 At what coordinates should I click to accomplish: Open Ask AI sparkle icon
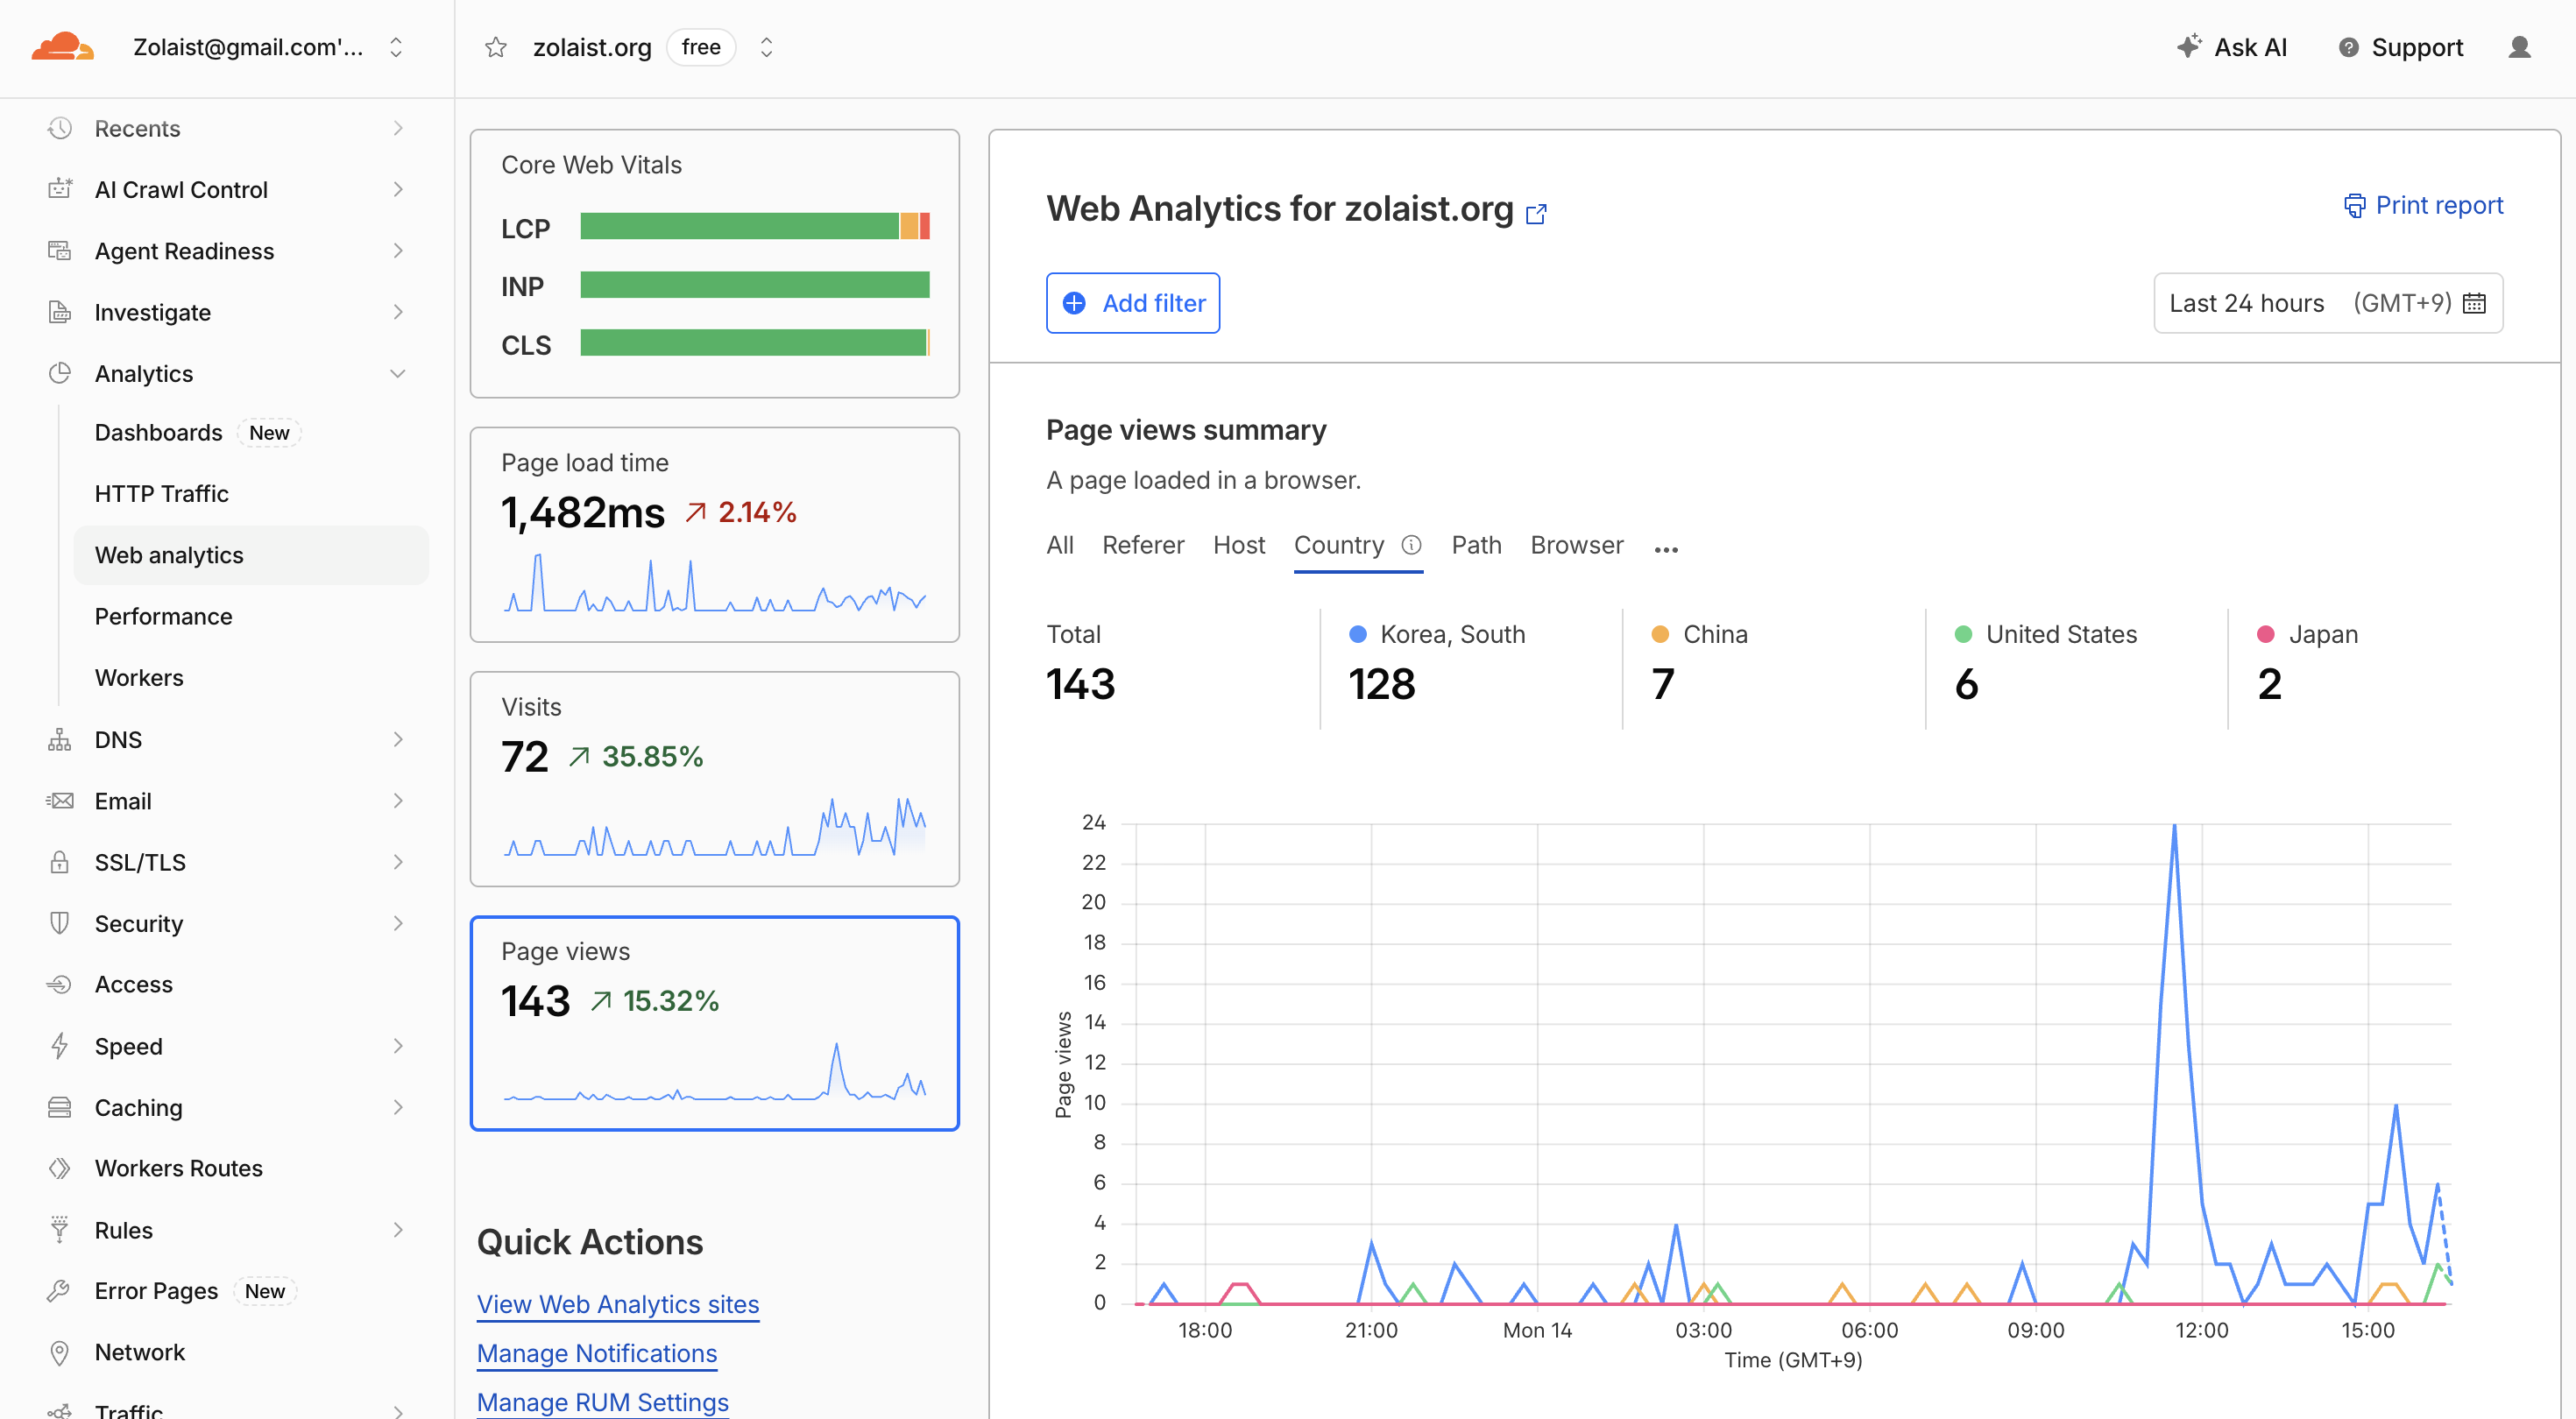2188,46
